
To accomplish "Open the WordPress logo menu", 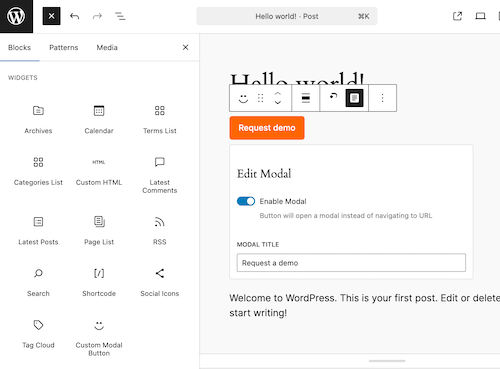I will (x=16, y=16).
